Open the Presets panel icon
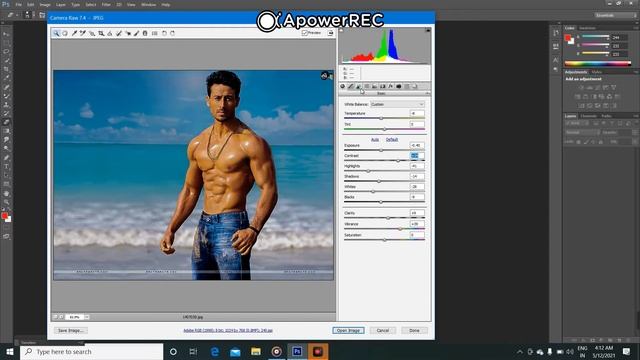 [x=407, y=87]
